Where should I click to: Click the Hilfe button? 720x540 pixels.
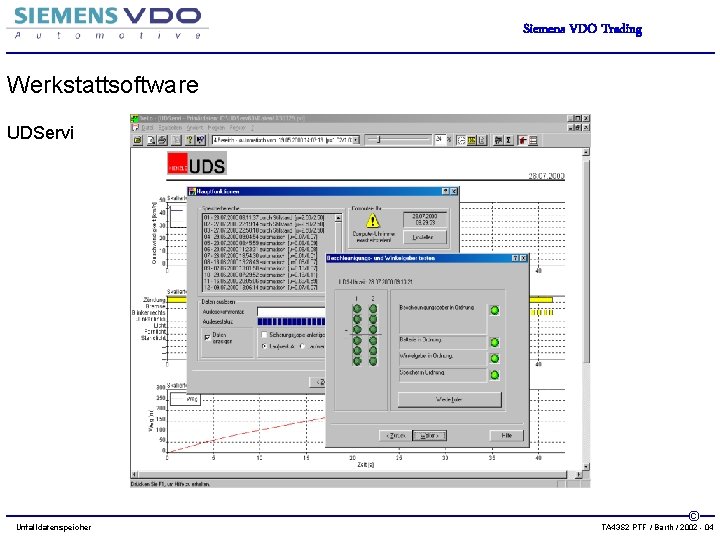(x=506, y=435)
